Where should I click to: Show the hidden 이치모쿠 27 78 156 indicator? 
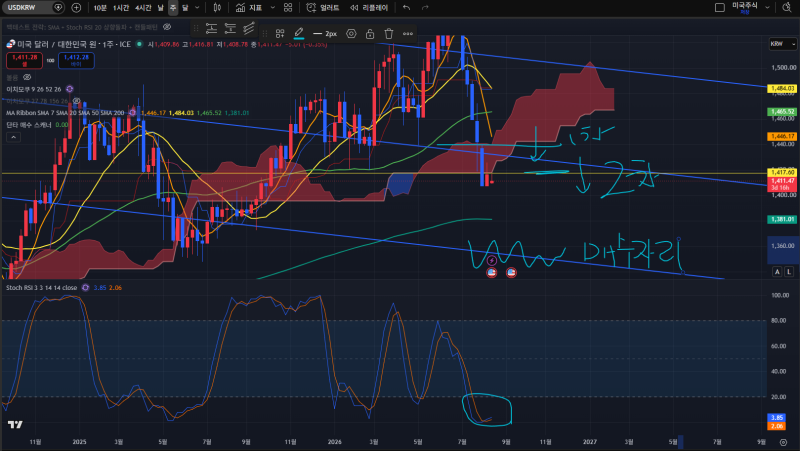tap(77, 101)
